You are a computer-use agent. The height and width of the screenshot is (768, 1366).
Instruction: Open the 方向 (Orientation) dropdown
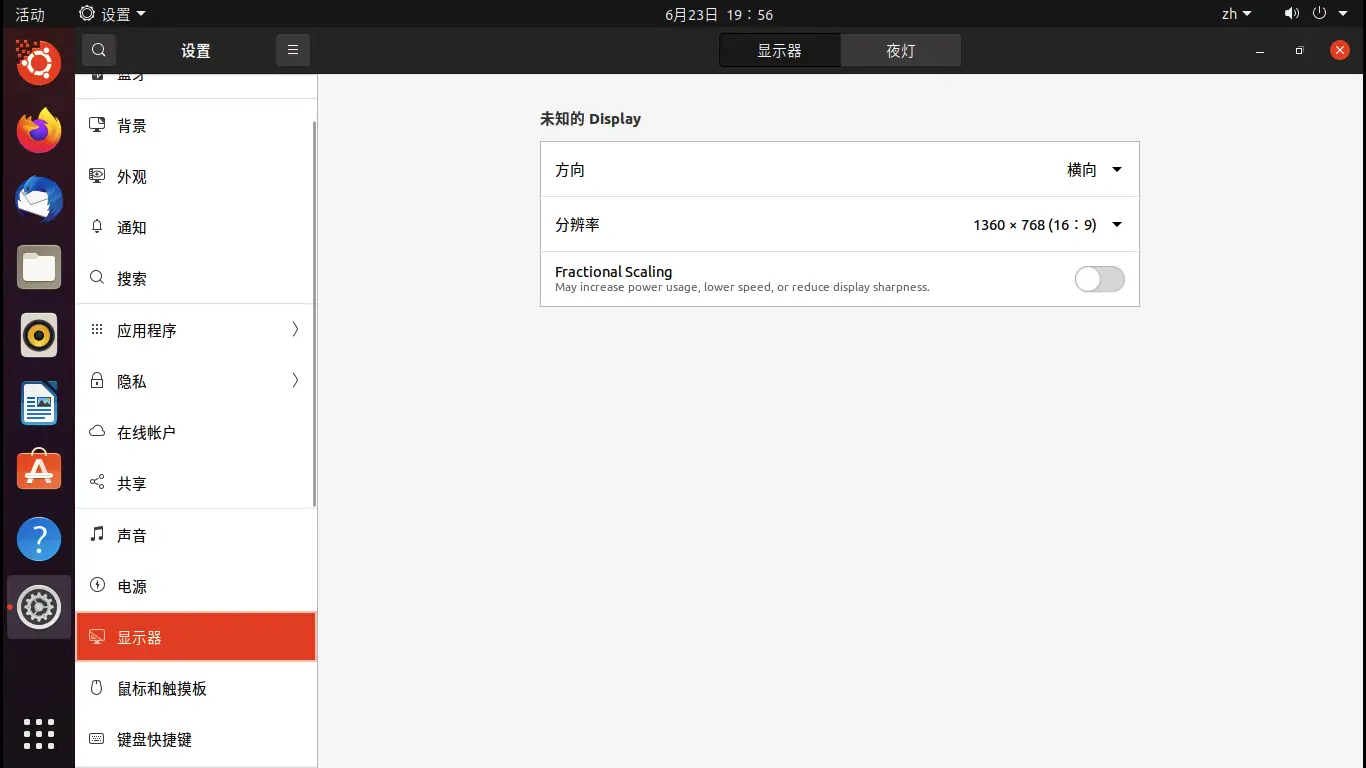click(1095, 169)
